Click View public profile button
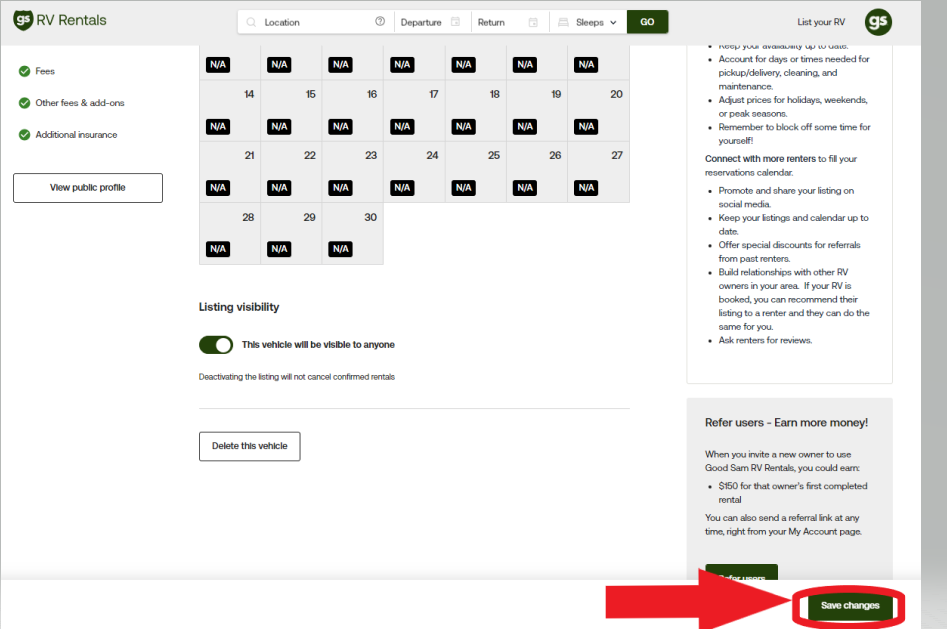The image size is (947, 629). coord(88,188)
